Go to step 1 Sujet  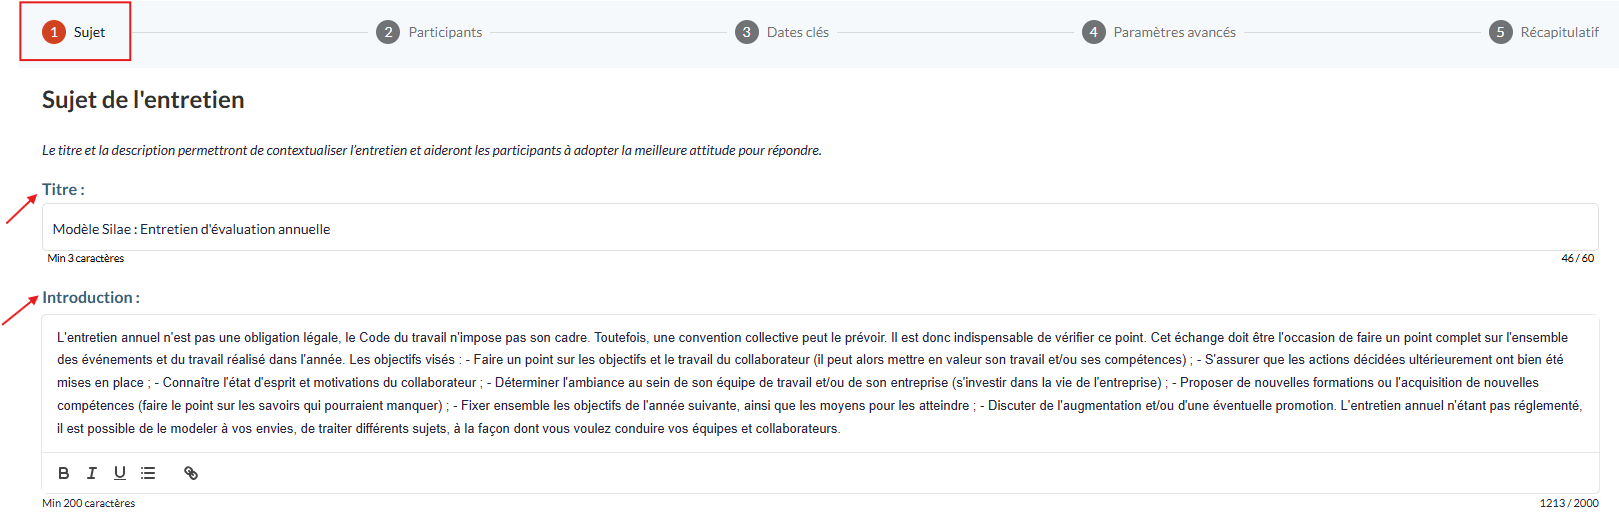pos(74,32)
